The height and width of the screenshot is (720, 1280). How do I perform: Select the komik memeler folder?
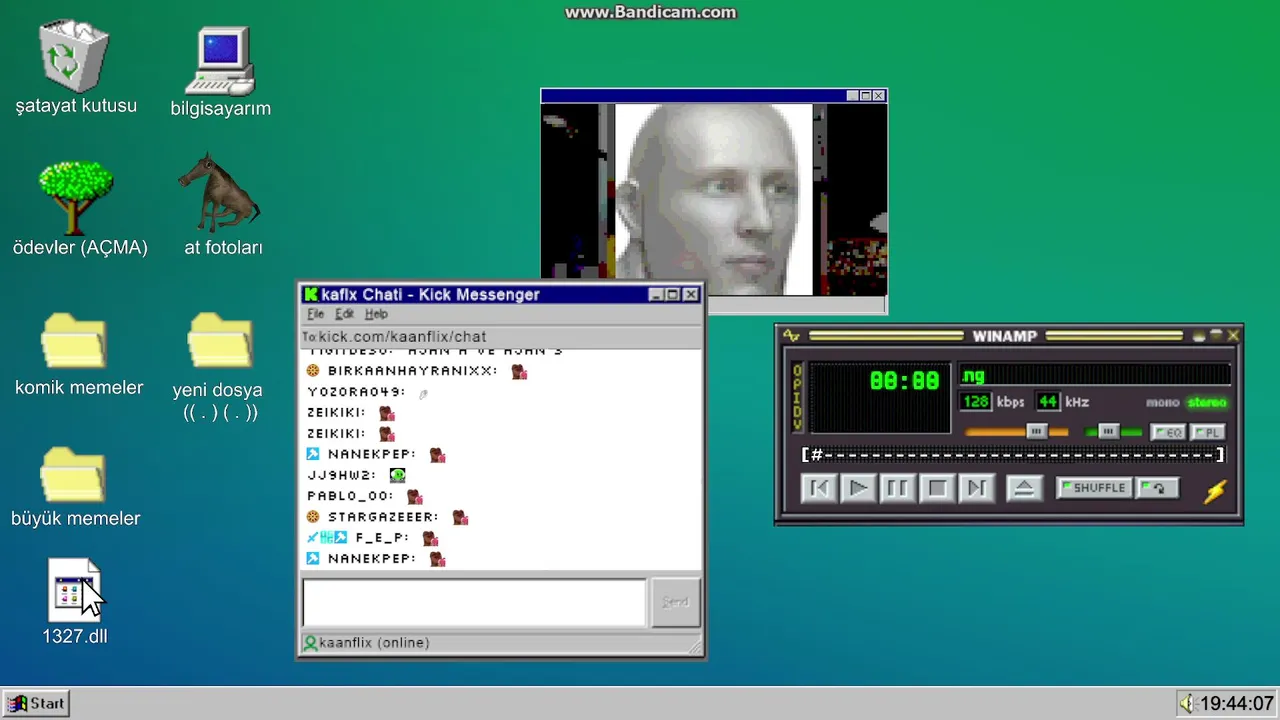click(x=74, y=342)
